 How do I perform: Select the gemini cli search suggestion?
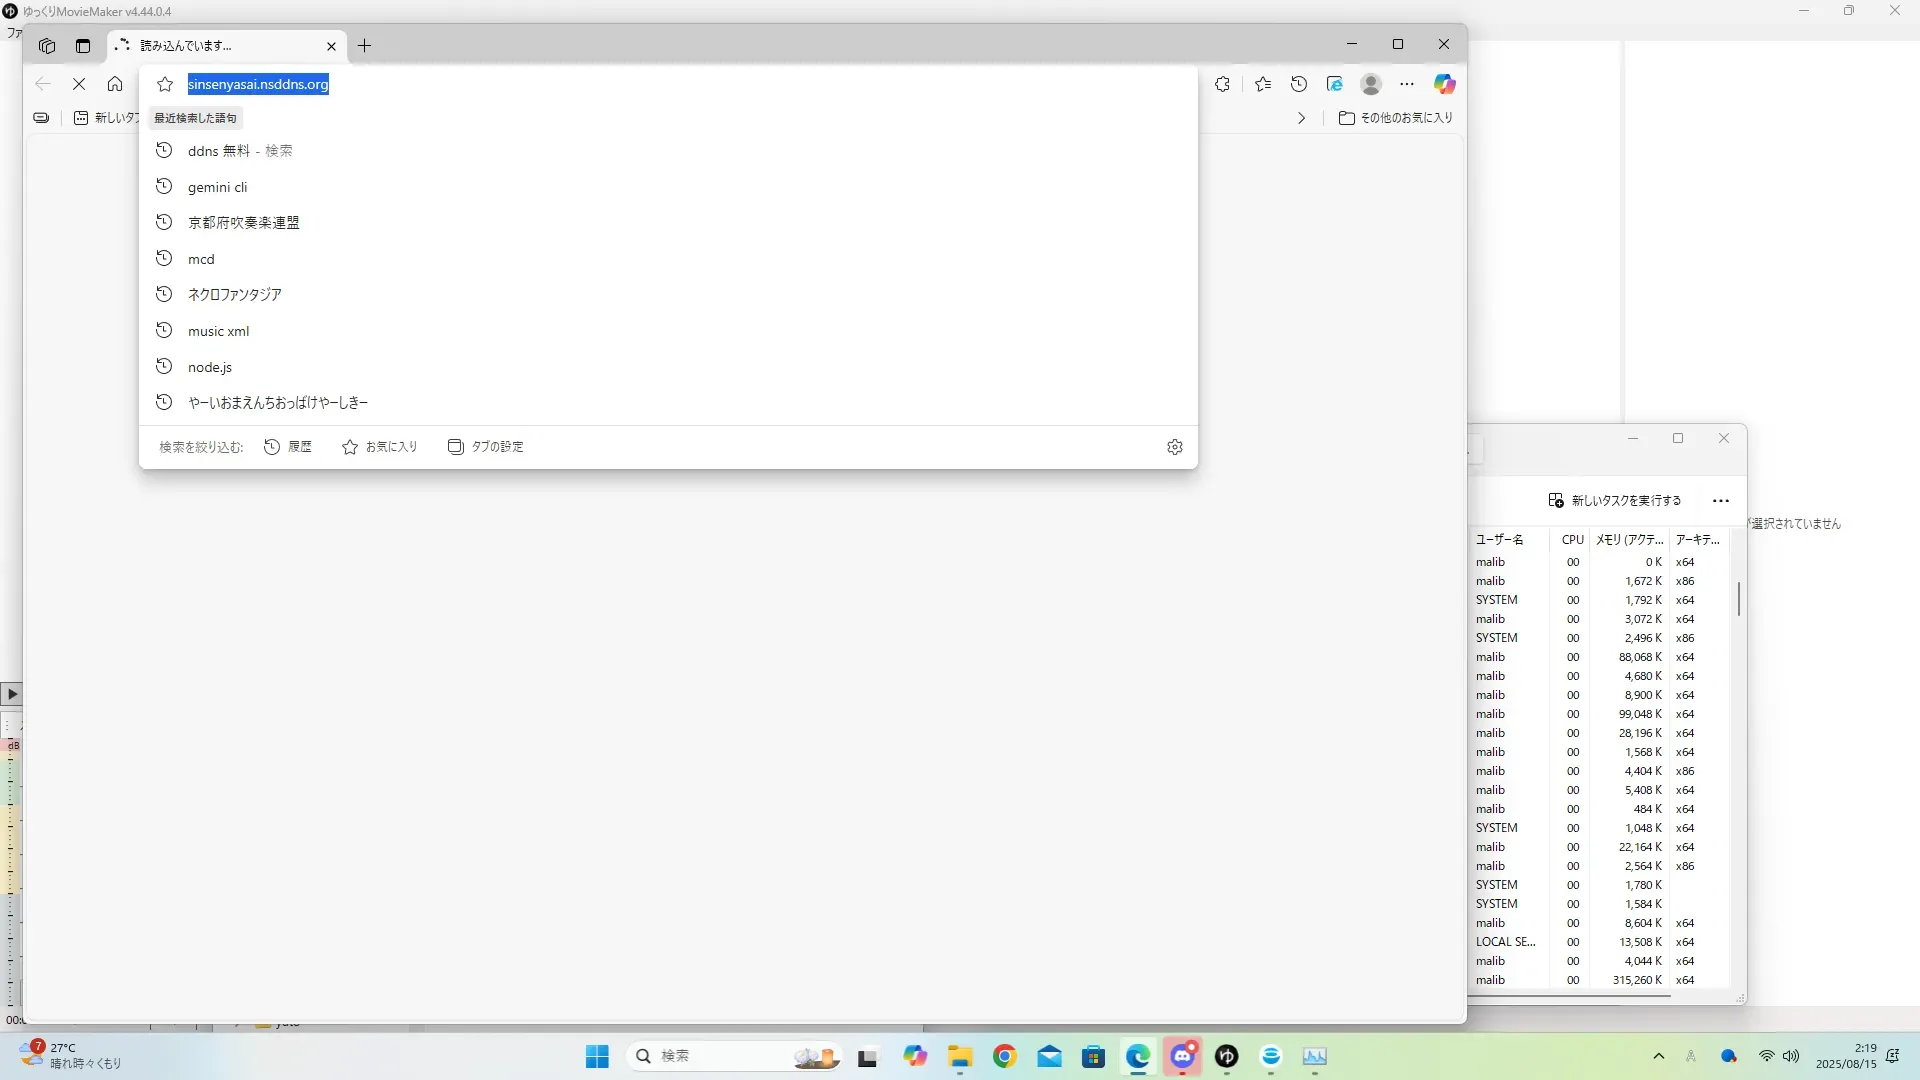[217, 187]
